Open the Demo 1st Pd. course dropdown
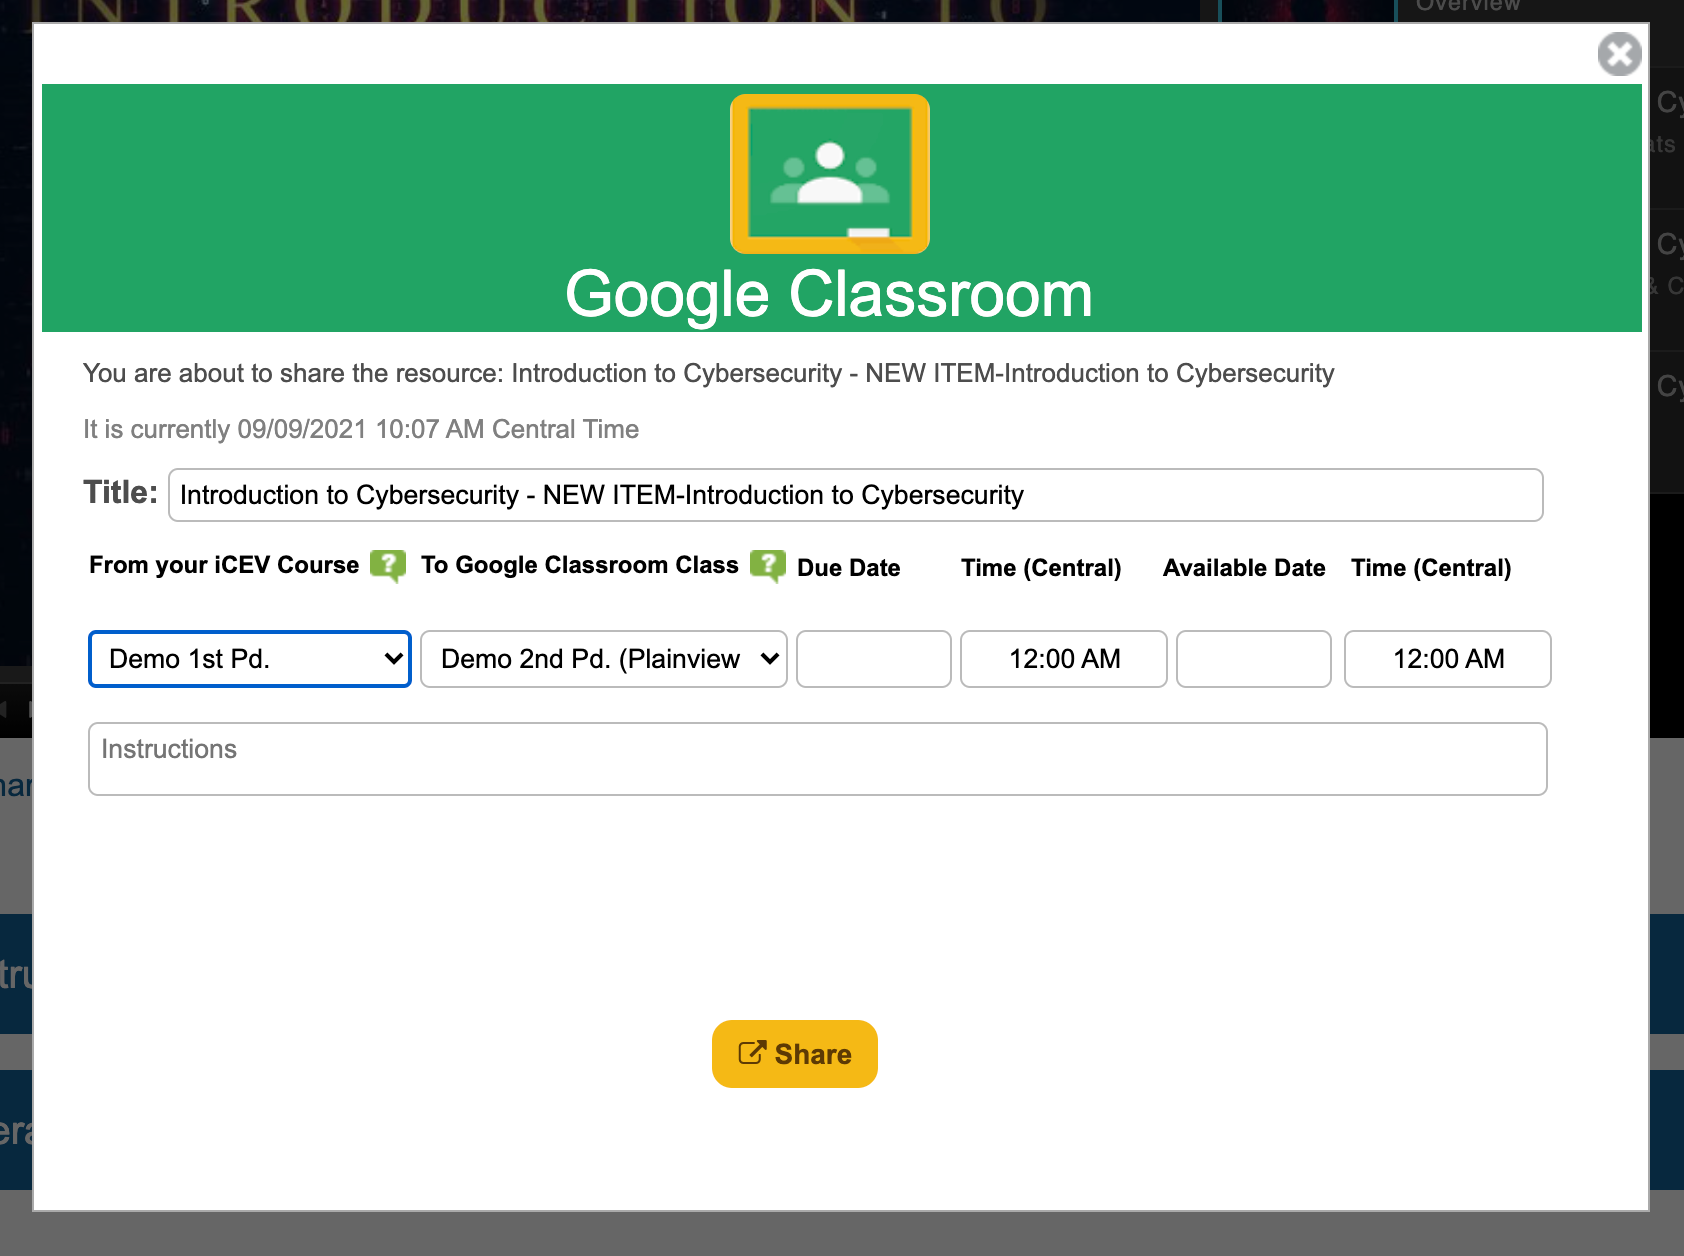 pyautogui.click(x=250, y=659)
